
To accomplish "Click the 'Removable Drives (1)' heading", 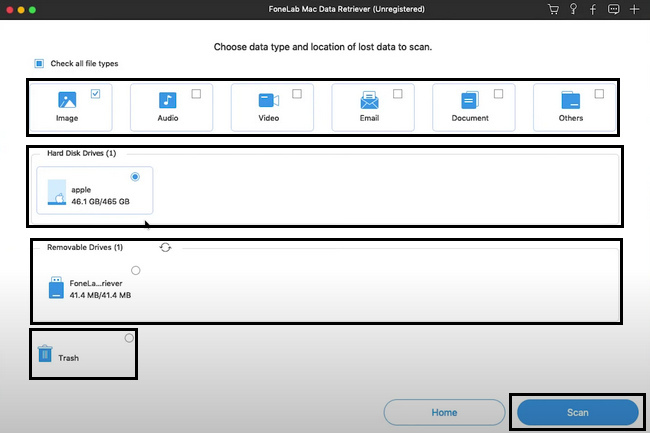I will pyautogui.click(x=85, y=247).
